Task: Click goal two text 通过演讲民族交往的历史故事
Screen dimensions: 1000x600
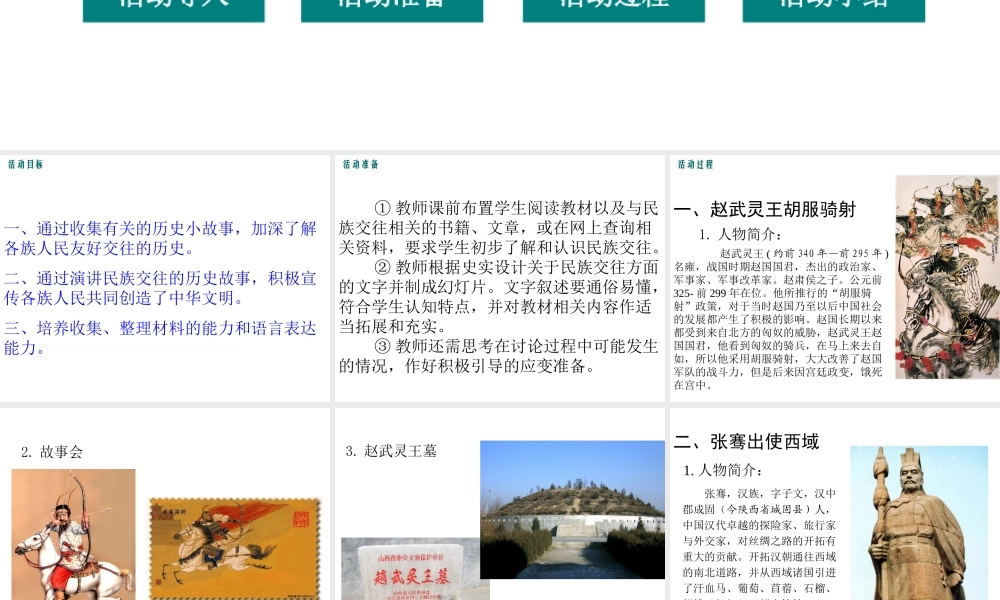Action: tap(160, 288)
